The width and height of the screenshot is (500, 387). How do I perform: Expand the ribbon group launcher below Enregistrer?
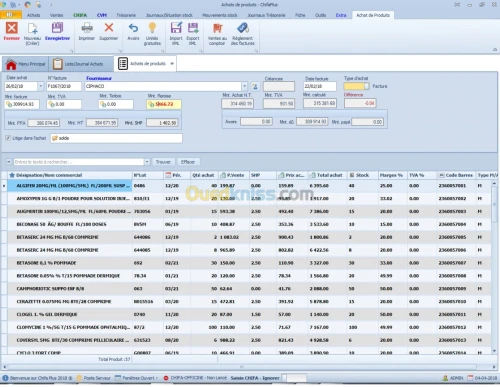coord(72,51)
